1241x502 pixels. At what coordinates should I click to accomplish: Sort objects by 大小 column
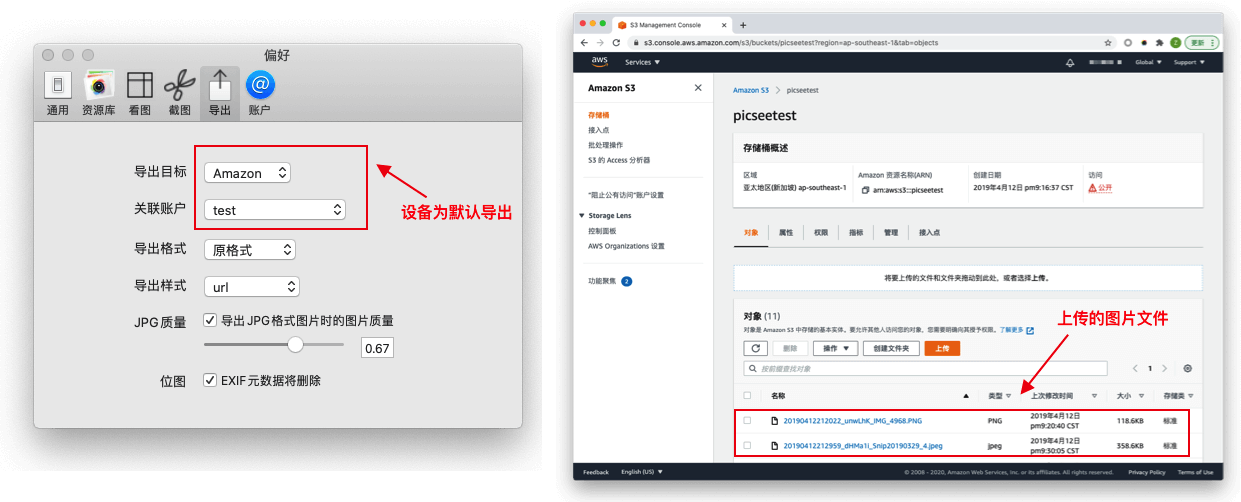coord(1128,396)
